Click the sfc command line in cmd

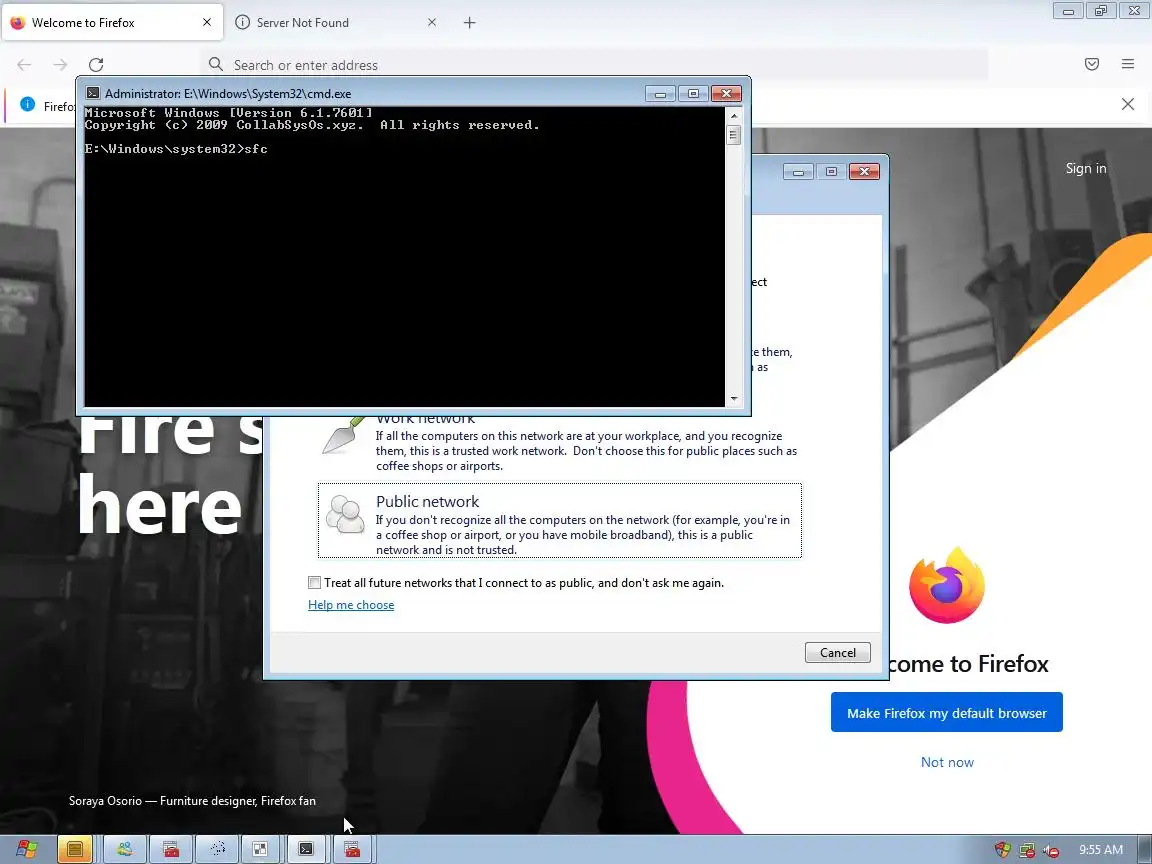tap(176, 148)
